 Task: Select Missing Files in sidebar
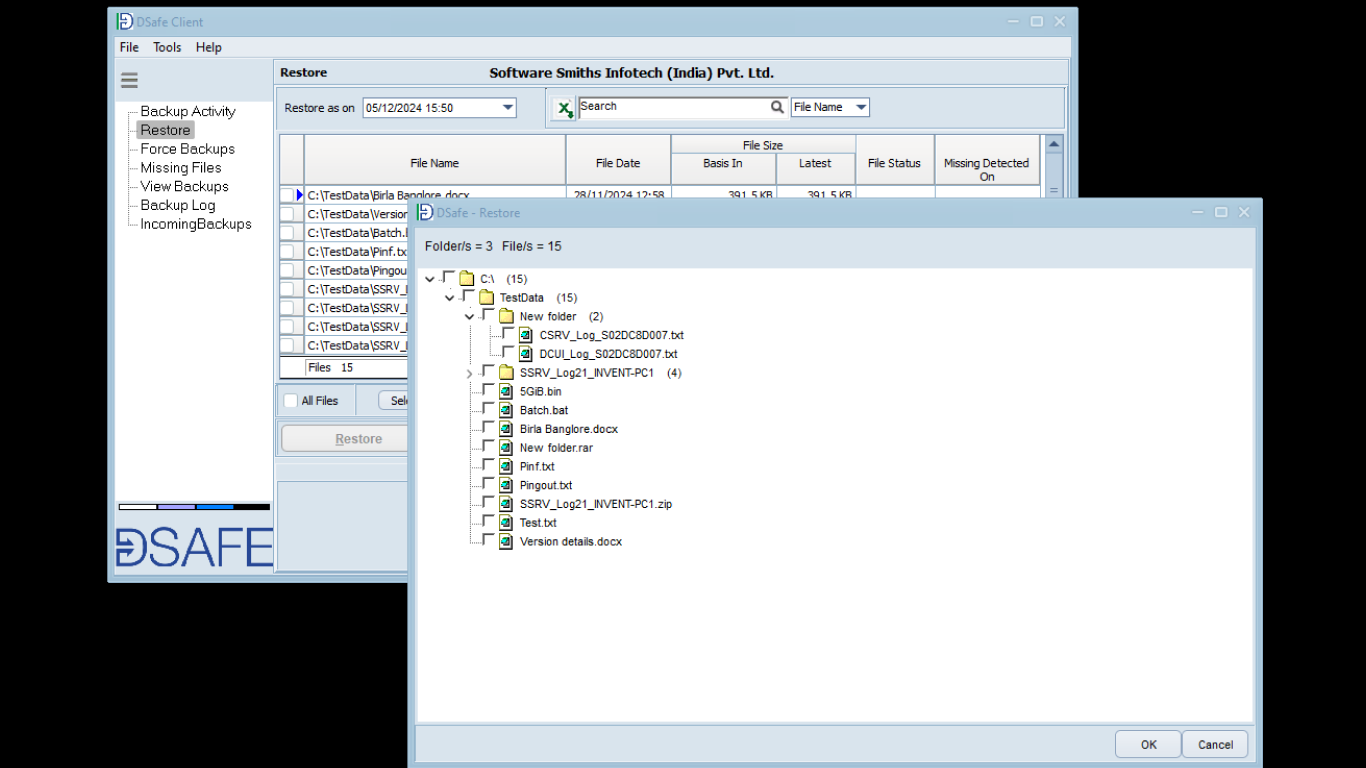tap(181, 168)
